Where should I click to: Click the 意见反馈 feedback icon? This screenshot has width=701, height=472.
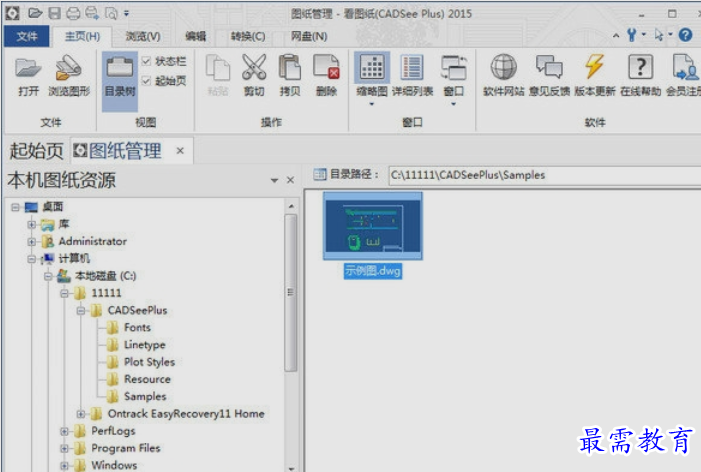[549, 67]
